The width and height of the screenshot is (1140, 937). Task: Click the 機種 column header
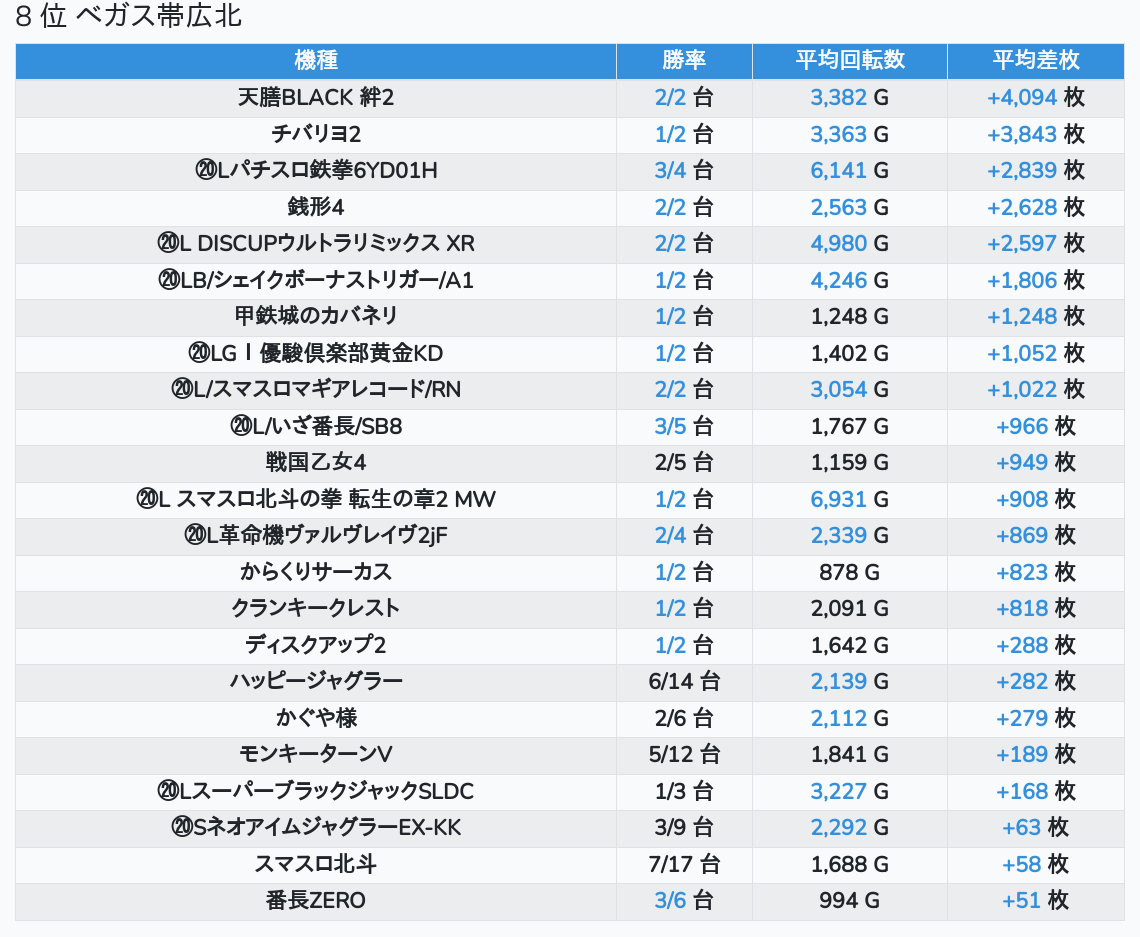316,60
